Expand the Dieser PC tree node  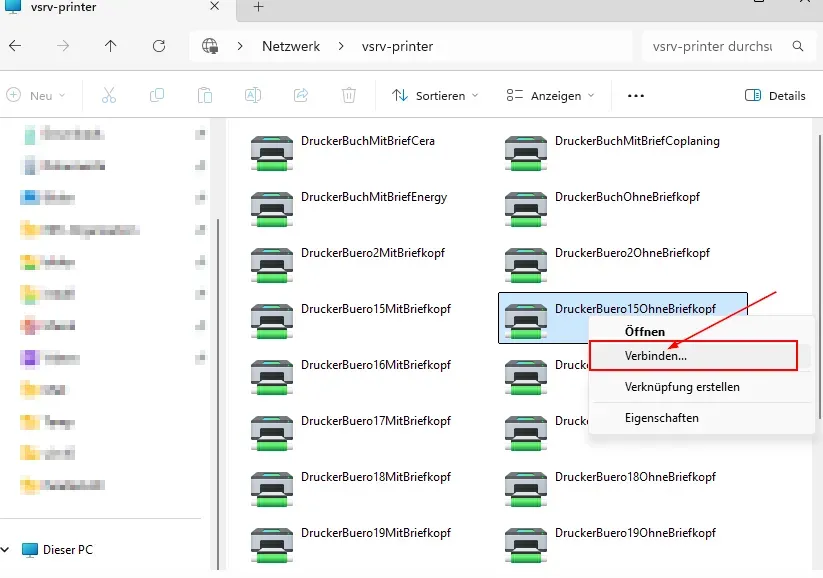pos(7,550)
